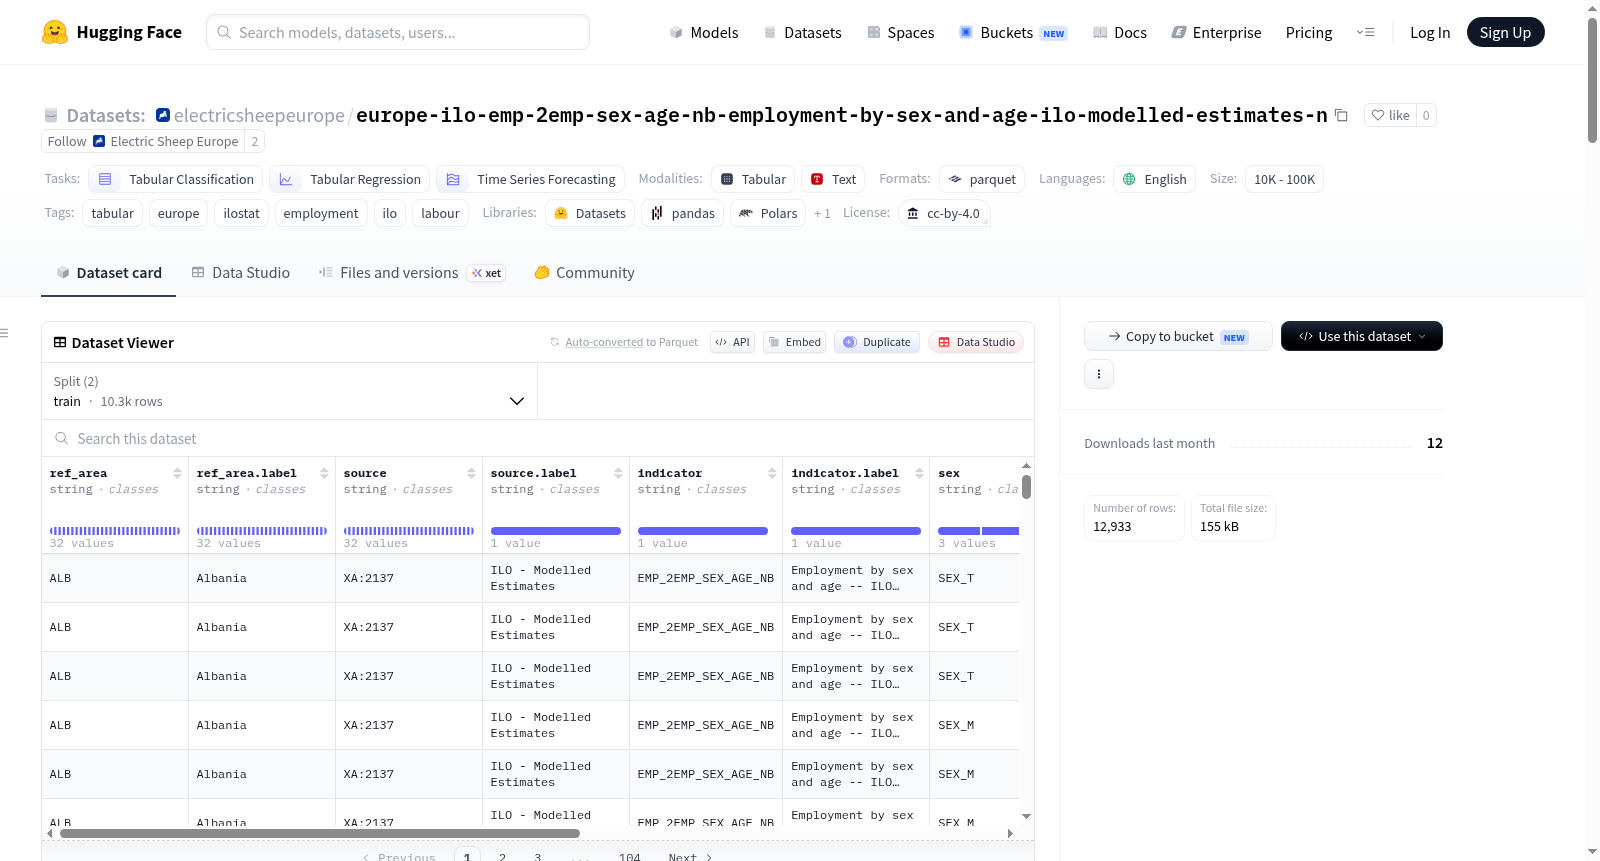Click the ref_area histogram bar
The width and height of the screenshot is (1600, 861).
[115, 531]
